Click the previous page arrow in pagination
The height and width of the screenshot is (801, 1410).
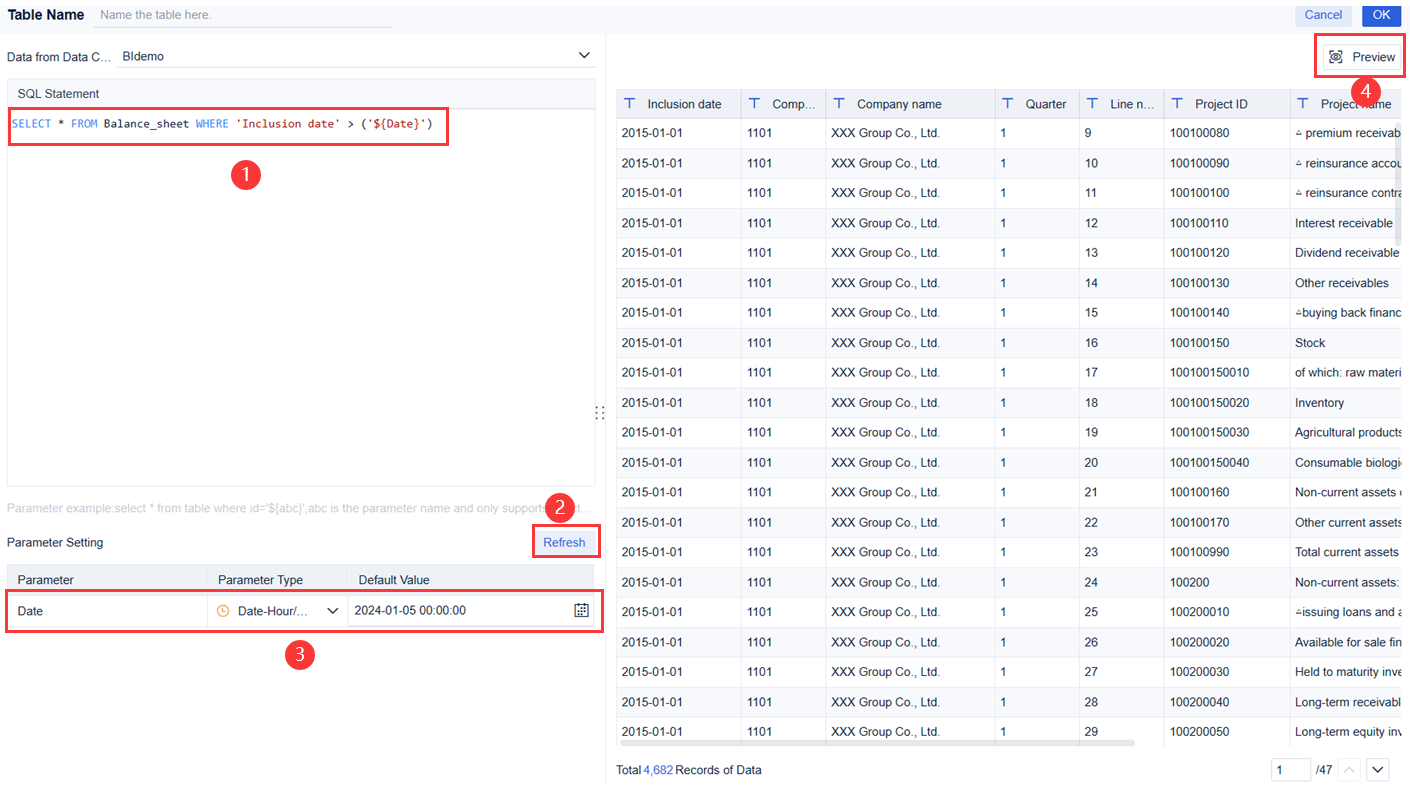coord(1351,769)
